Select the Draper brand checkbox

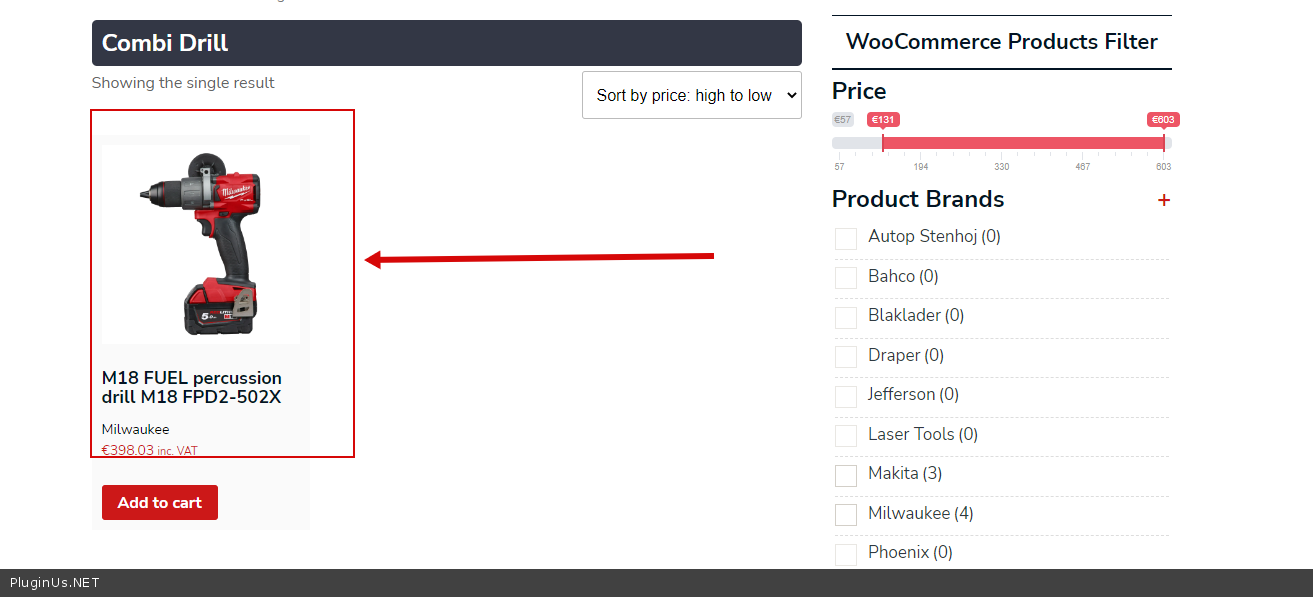click(x=846, y=356)
